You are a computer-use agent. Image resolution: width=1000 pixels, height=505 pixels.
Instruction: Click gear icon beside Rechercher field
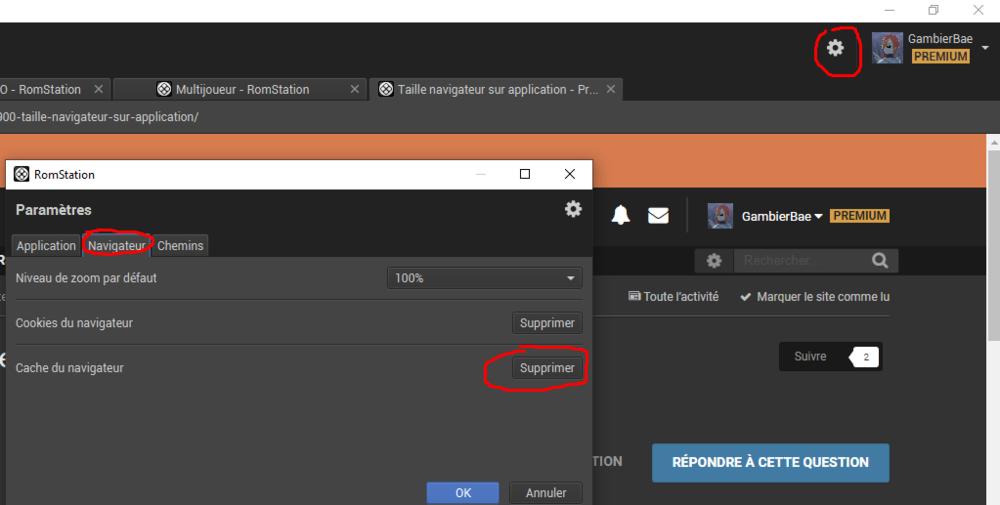tap(714, 261)
